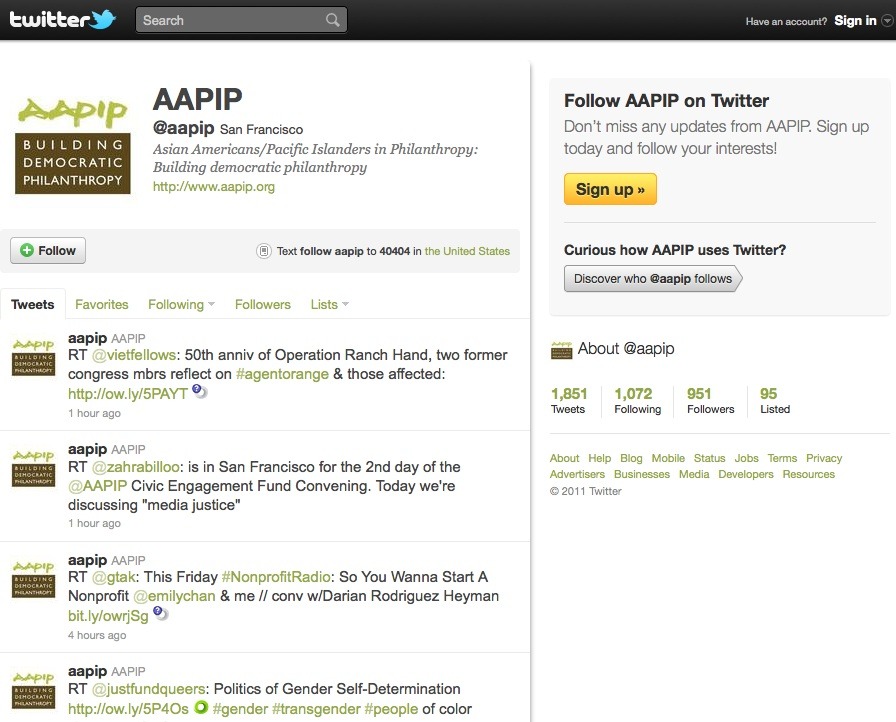The height and width of the screenshot is (722, 896).
Task: Click the Twitter bird logo
Action: [x=103, y=19]
